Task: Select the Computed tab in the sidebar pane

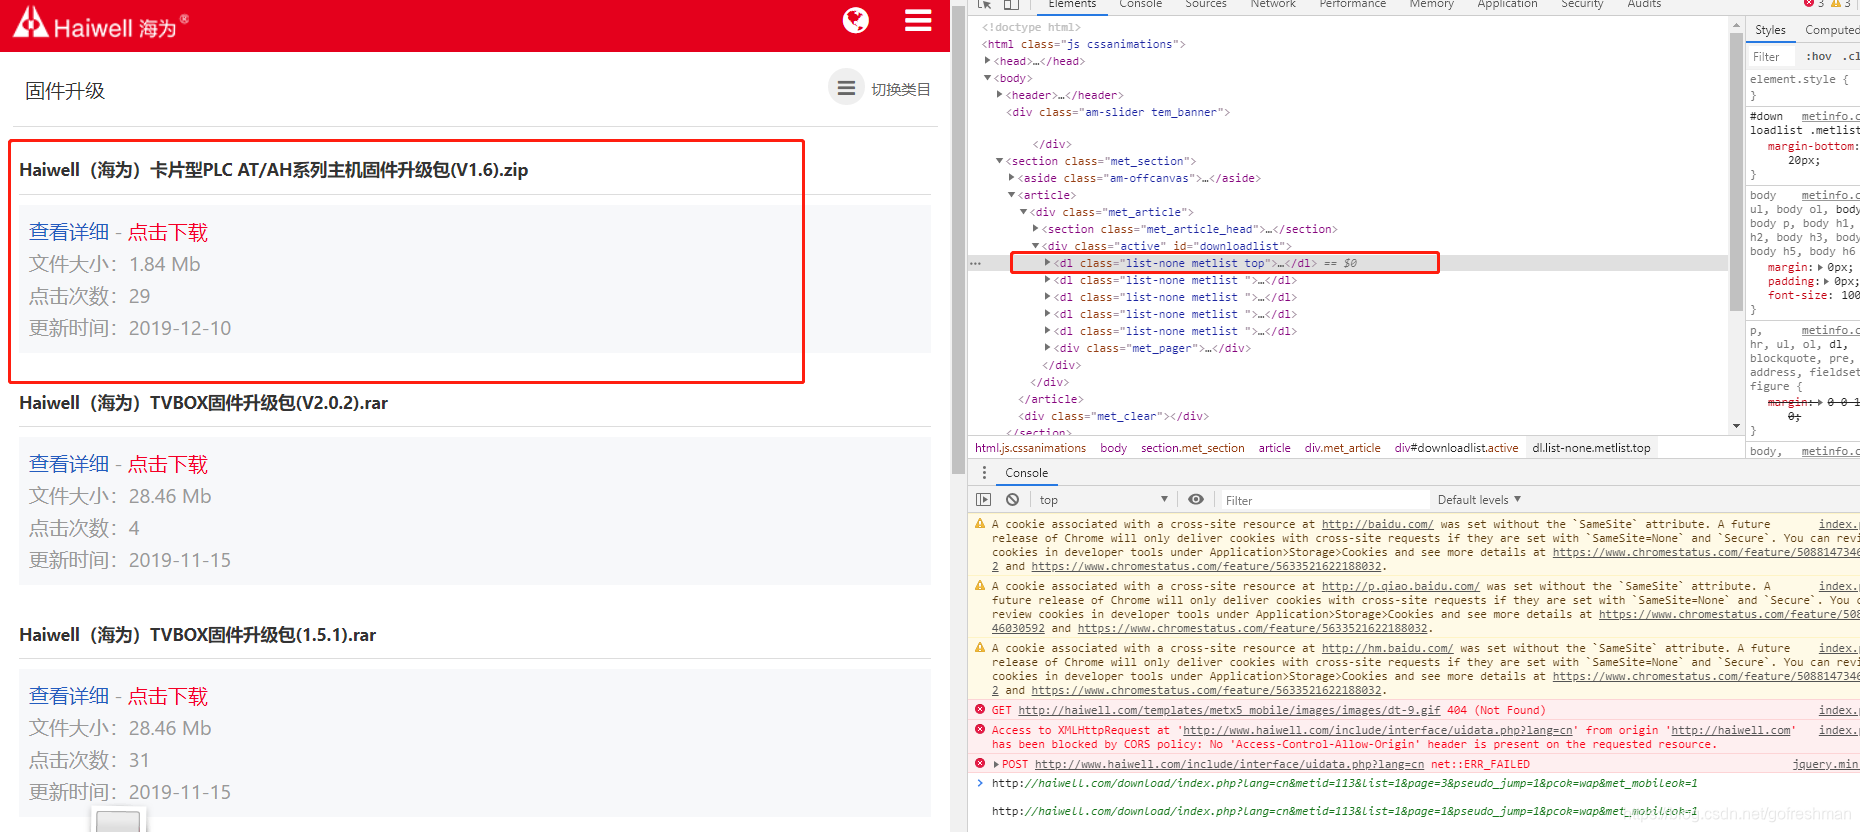Action: [x=1832, y=30]
